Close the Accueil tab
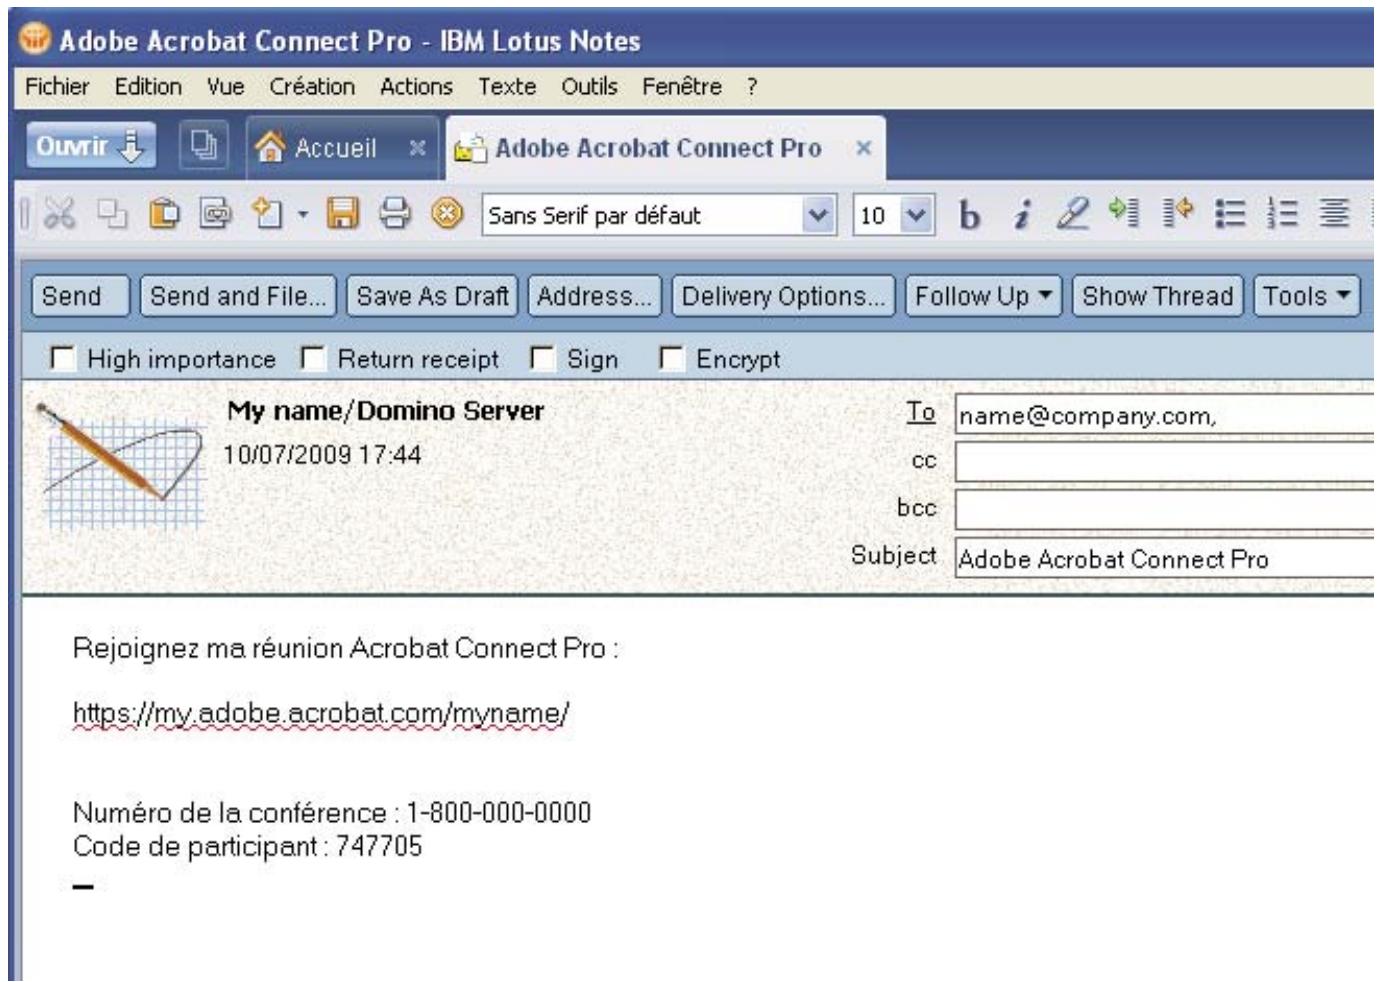The image size is (1379, 982). (x=418, y=148)
